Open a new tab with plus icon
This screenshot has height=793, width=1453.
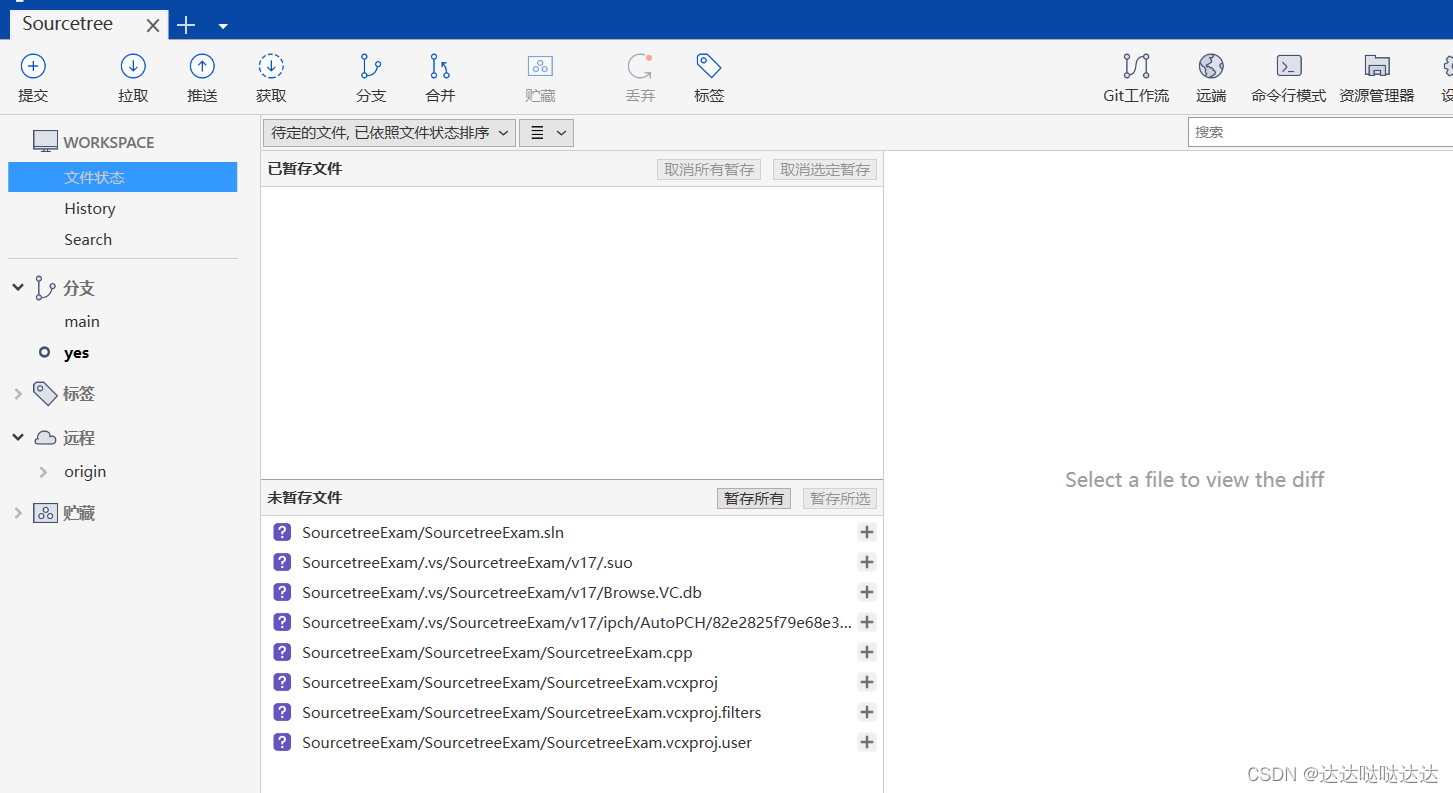click(186, 25)
